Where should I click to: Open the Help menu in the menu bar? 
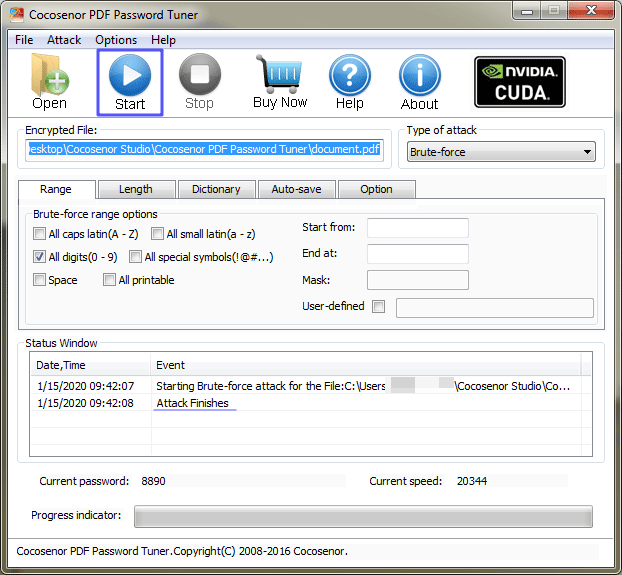[x=163, y=40]
